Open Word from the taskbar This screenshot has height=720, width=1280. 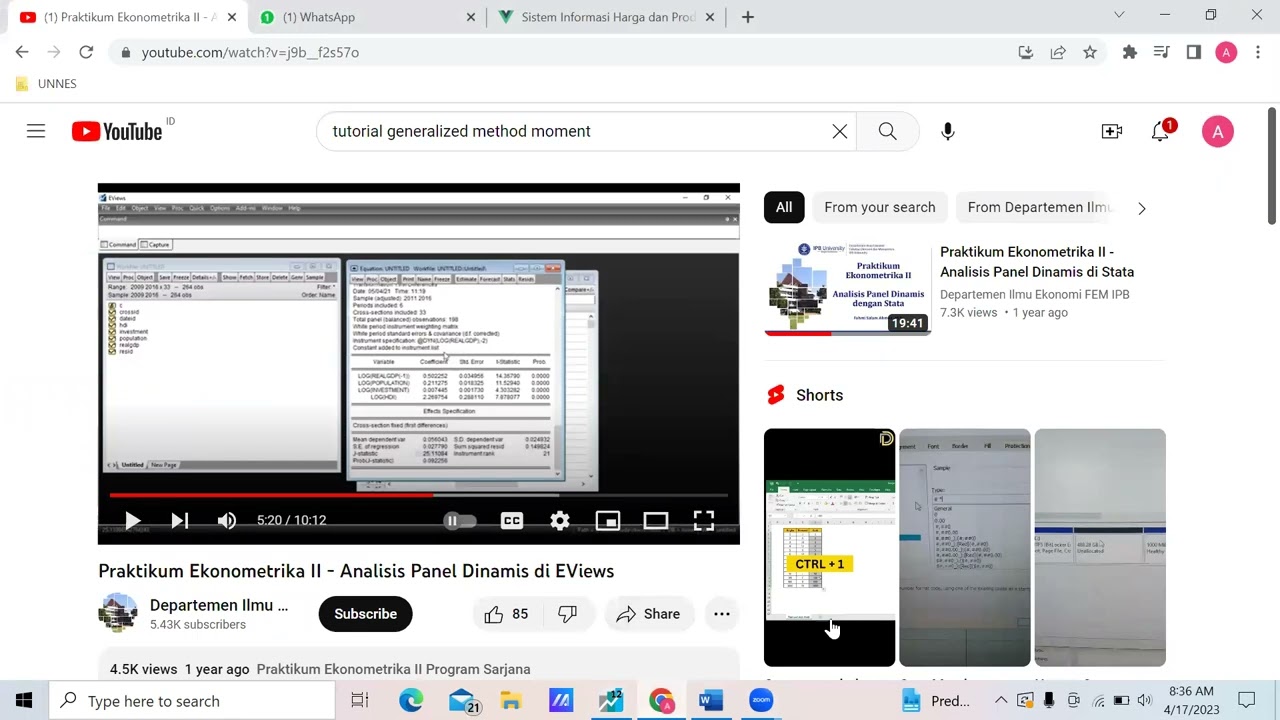pyautogui.click(x=711, y=701)
